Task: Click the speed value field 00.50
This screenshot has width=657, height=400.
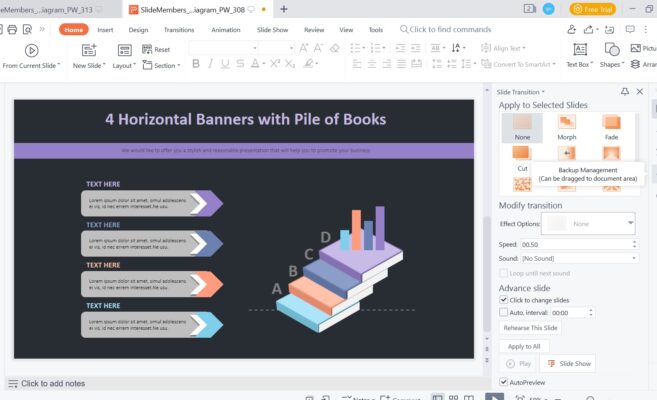Action: [576, 244]
